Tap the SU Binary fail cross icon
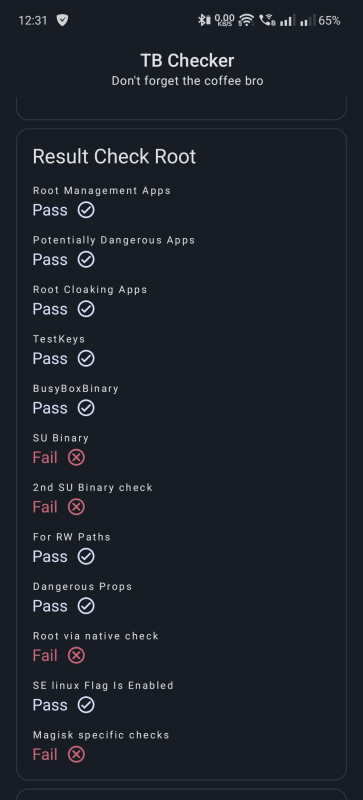The image size is (363, 800). point(76,458)
